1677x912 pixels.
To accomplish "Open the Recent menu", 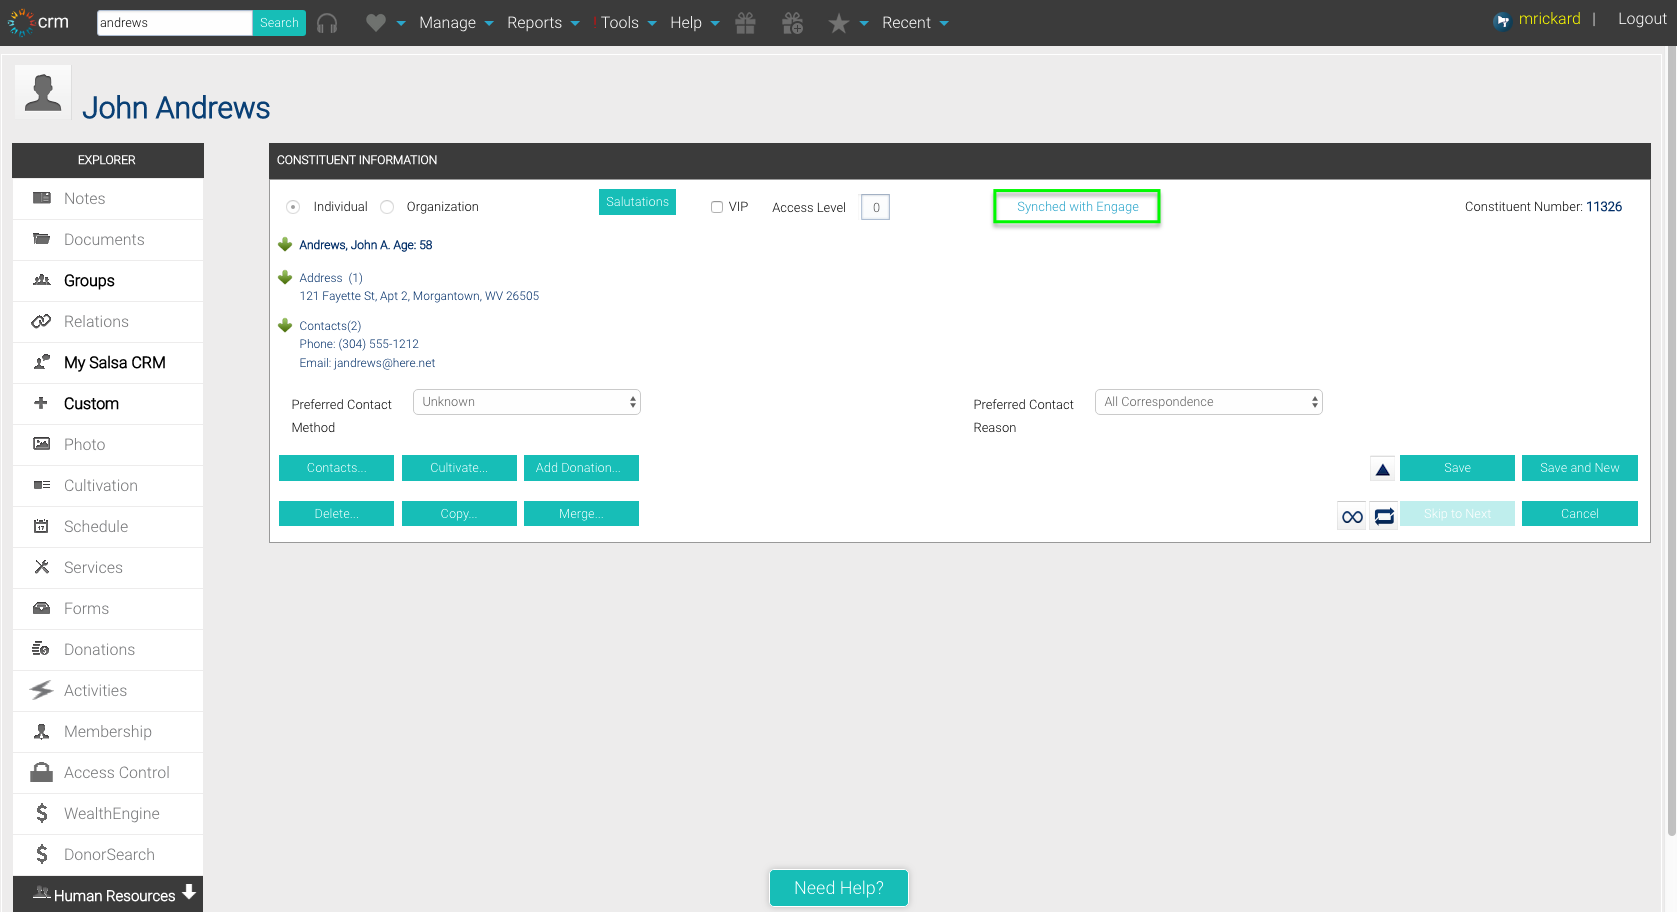I will coord(915,23).
